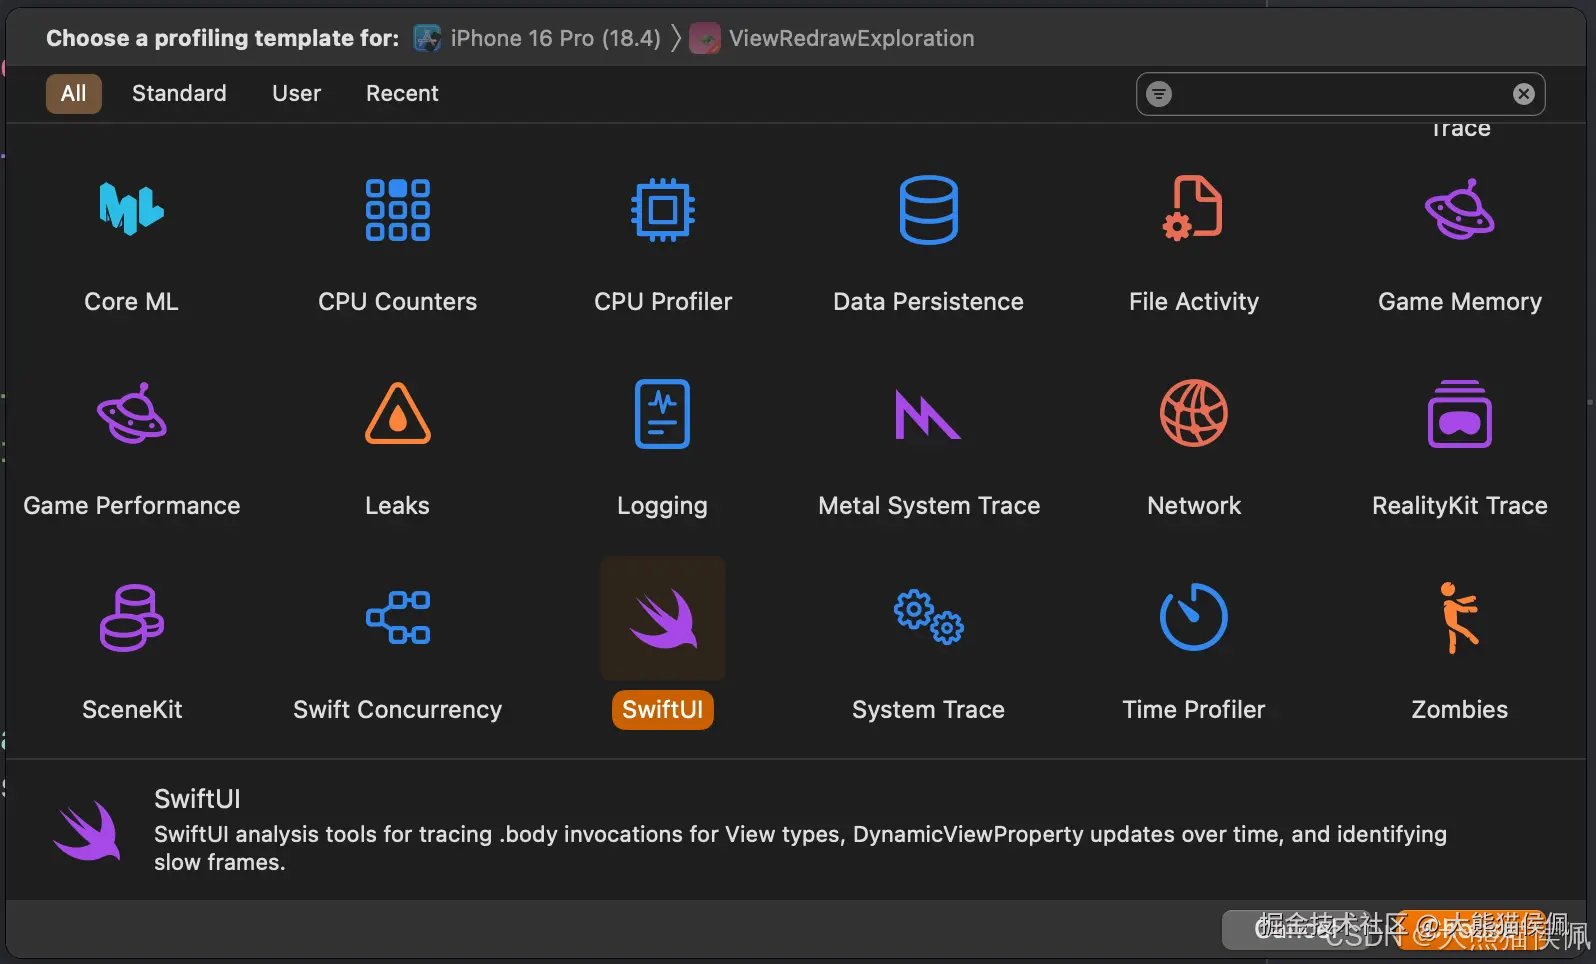Select the File Activity template icon

pyautogui.click(x=1193, y=210)
